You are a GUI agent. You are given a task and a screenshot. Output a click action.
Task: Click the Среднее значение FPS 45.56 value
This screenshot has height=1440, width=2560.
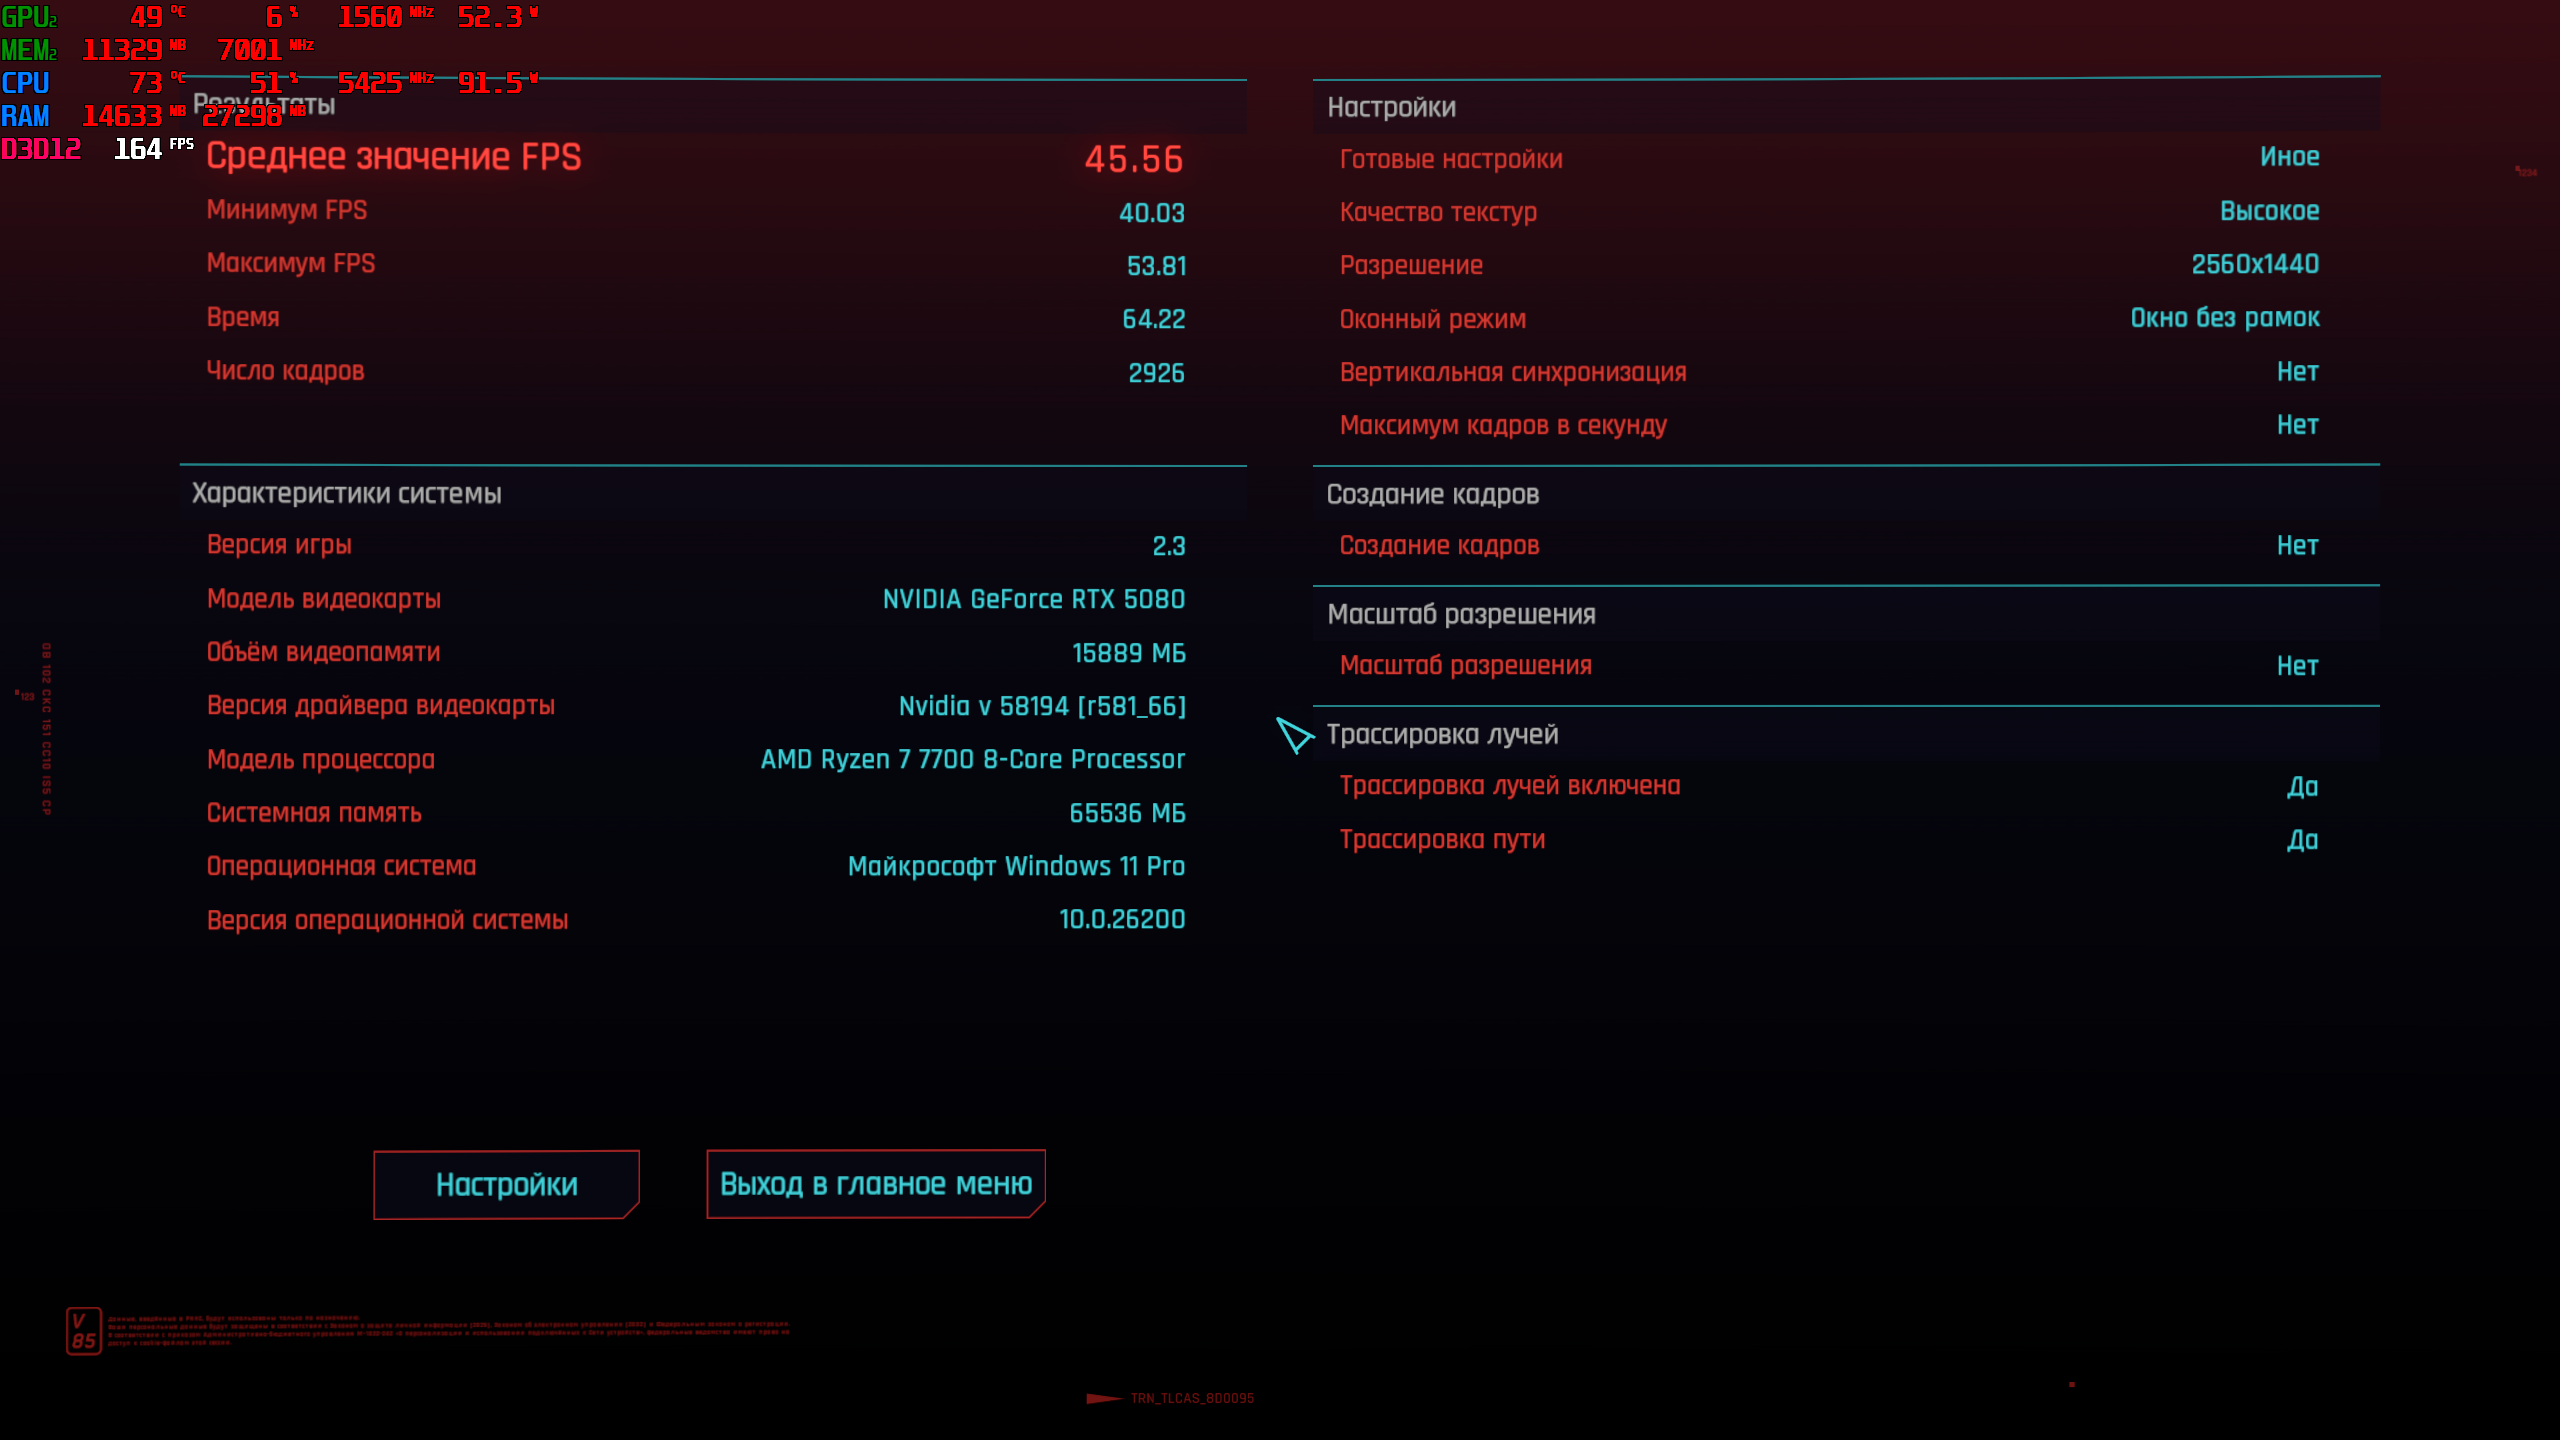pyautogui.click(x=1133, y=159)
